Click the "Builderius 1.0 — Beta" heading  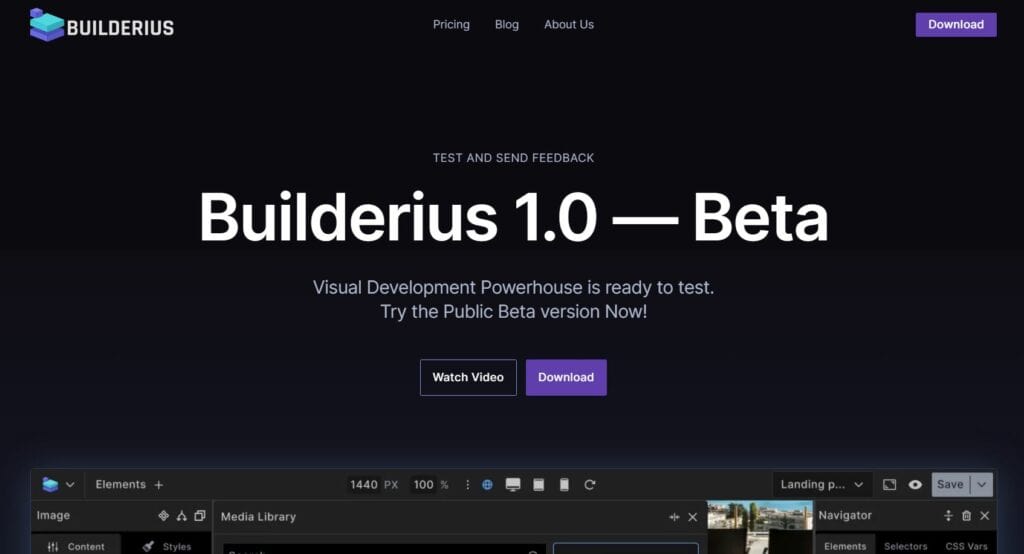coord(513,217)
